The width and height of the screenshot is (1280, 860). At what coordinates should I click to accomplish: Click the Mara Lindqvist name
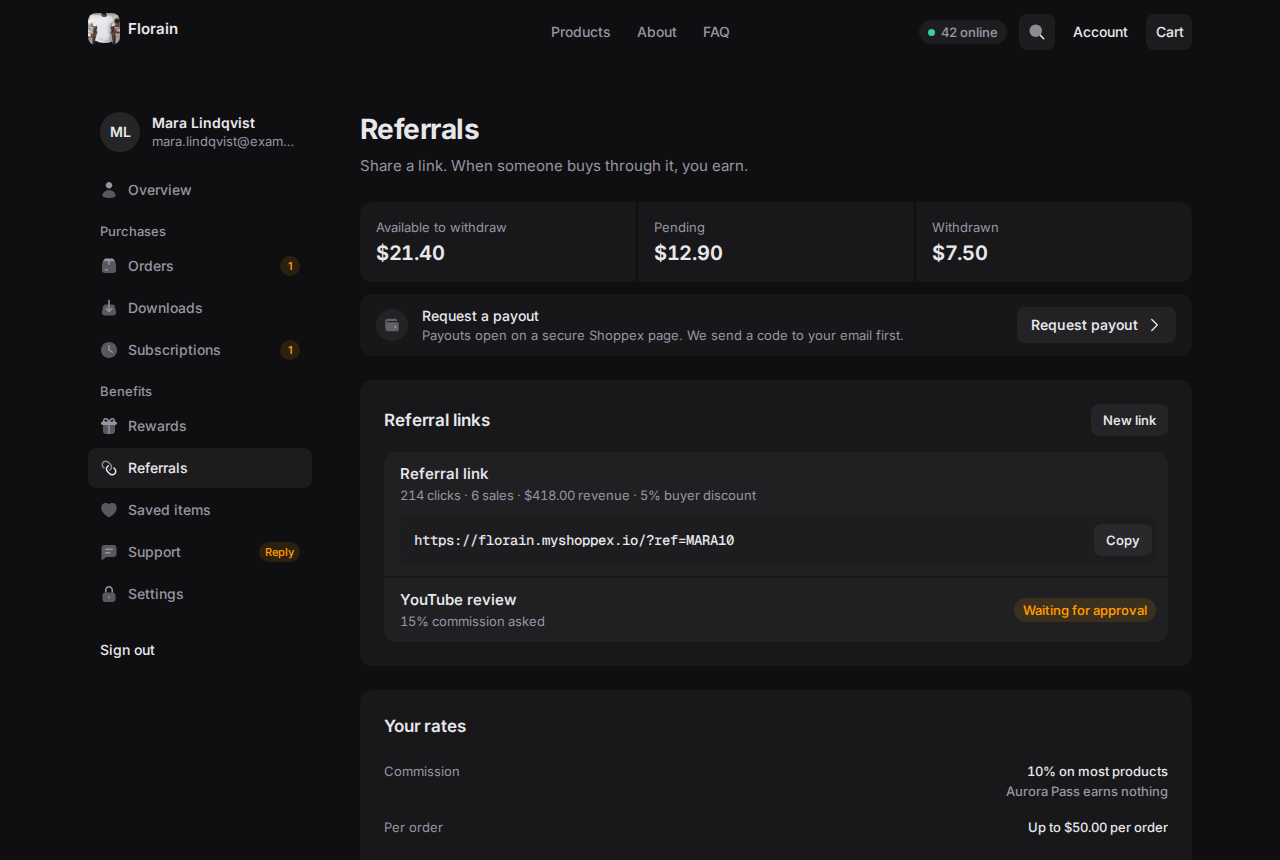203,123
